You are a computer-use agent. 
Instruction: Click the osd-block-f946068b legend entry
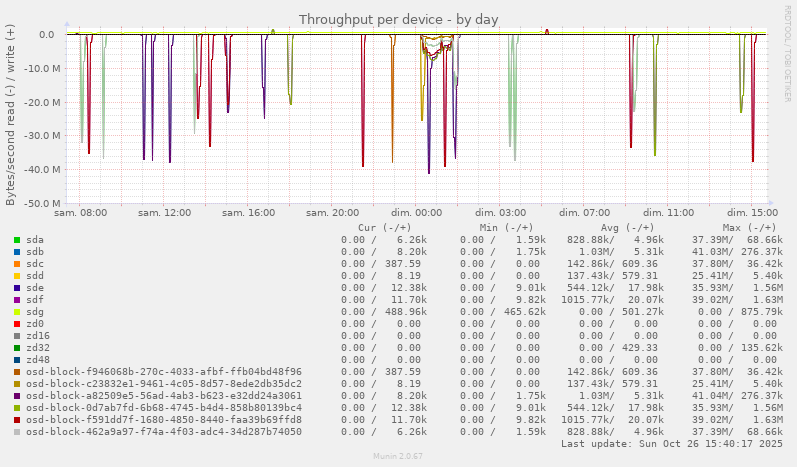[163, 372]
